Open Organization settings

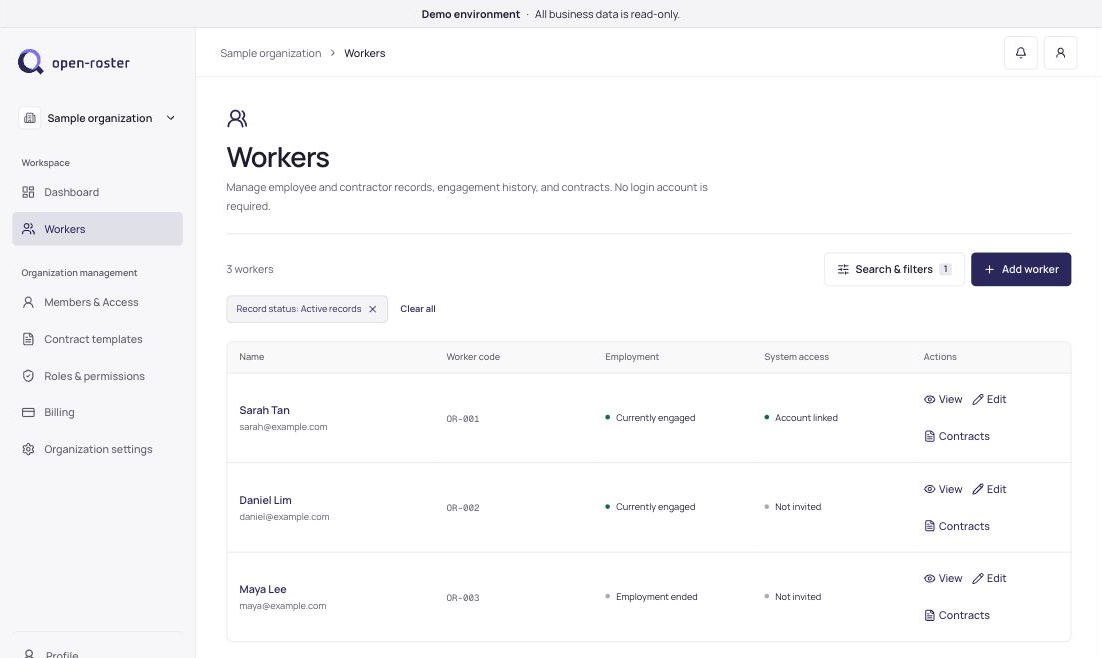pyautogui.click(x=98, y=449)
